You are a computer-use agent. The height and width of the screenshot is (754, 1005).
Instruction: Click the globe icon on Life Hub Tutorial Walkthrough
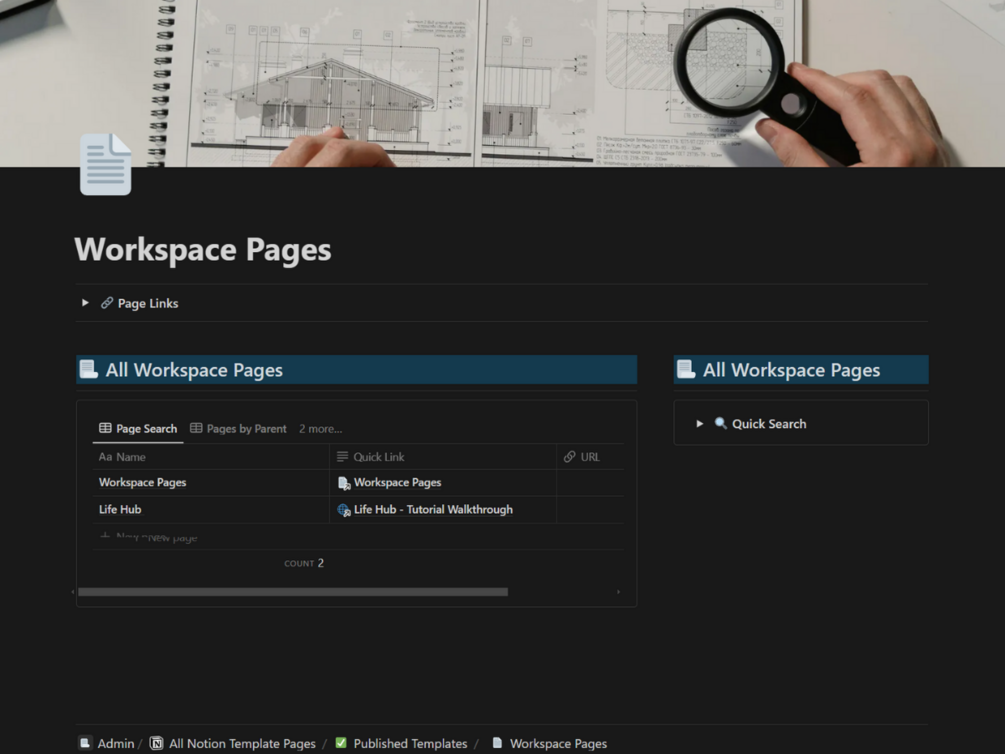point(345,509)
